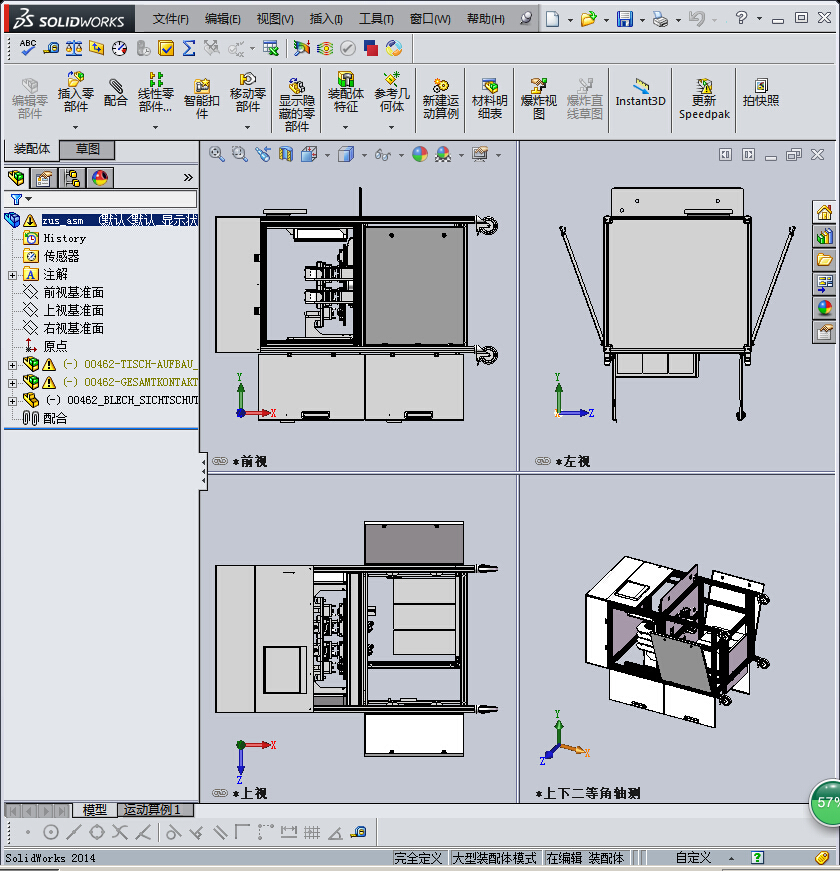The width and height of the screenshot is (840, 871).
Task: Open View Settings monitor icon
Action: pos(479,154)
